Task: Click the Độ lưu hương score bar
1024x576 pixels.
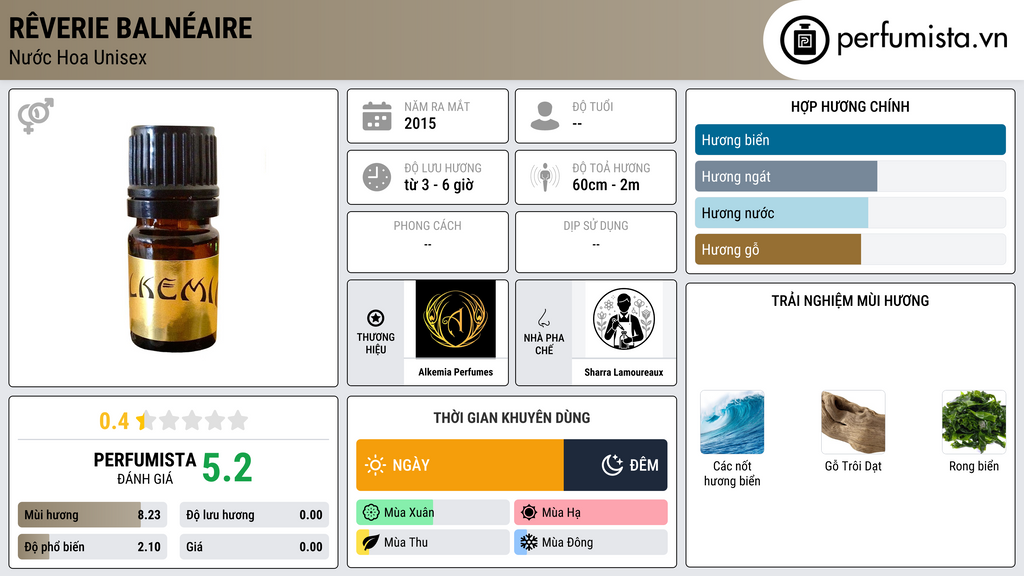Action: click(254, 515)
